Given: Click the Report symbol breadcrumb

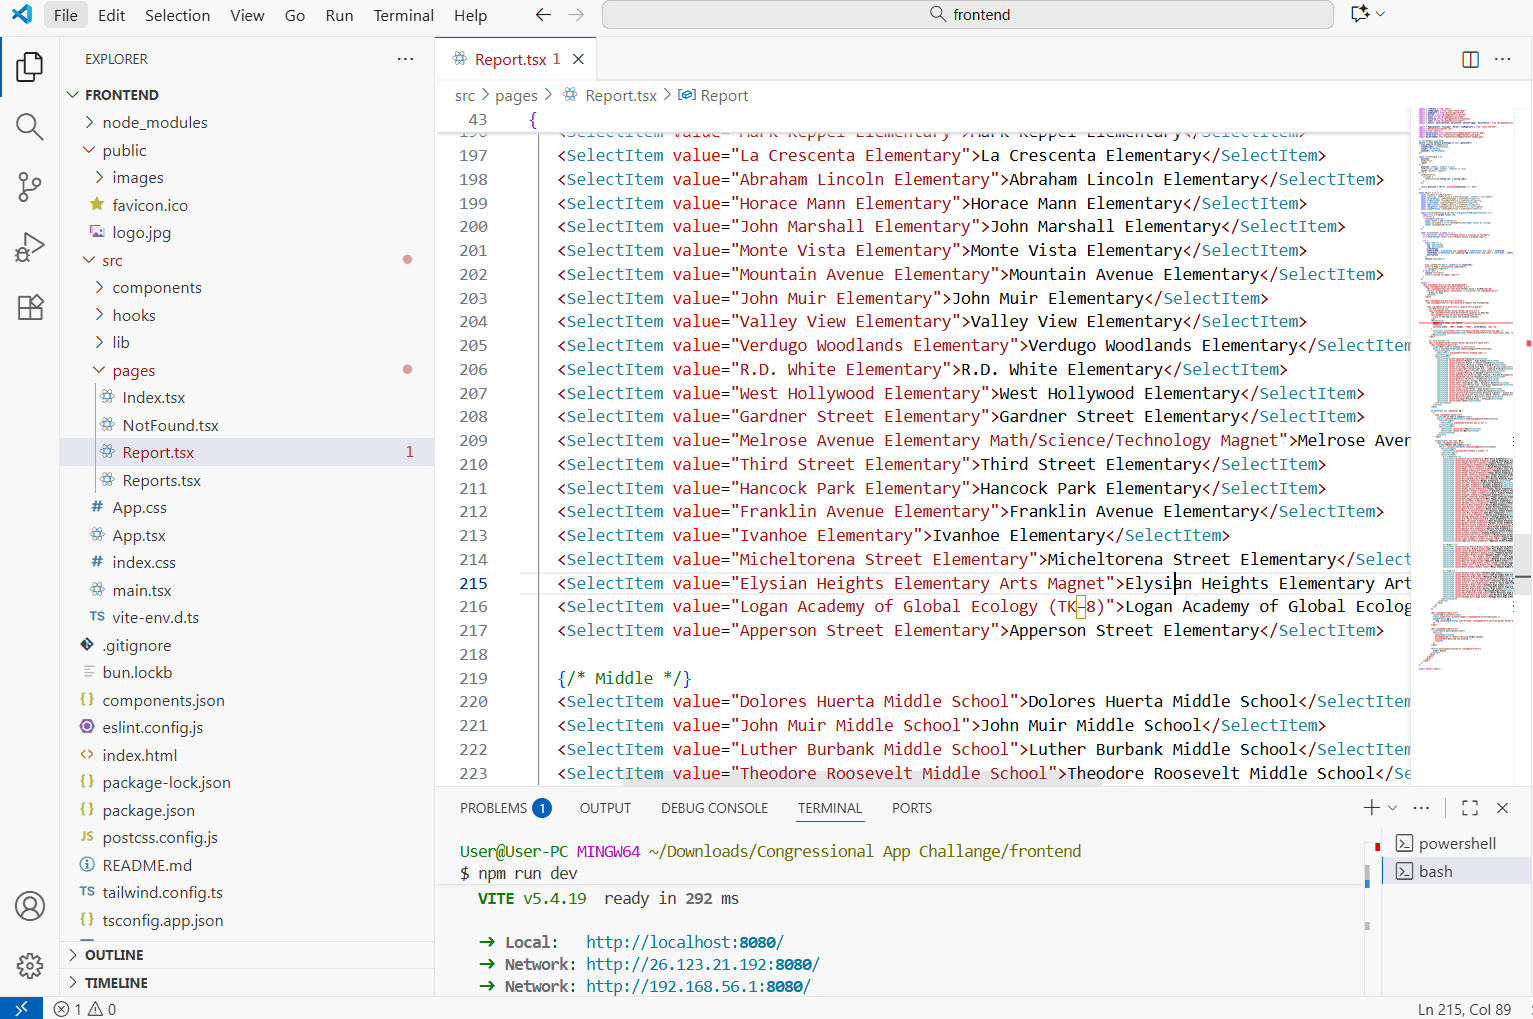Looking at the screenshot, I should [713, 96].
